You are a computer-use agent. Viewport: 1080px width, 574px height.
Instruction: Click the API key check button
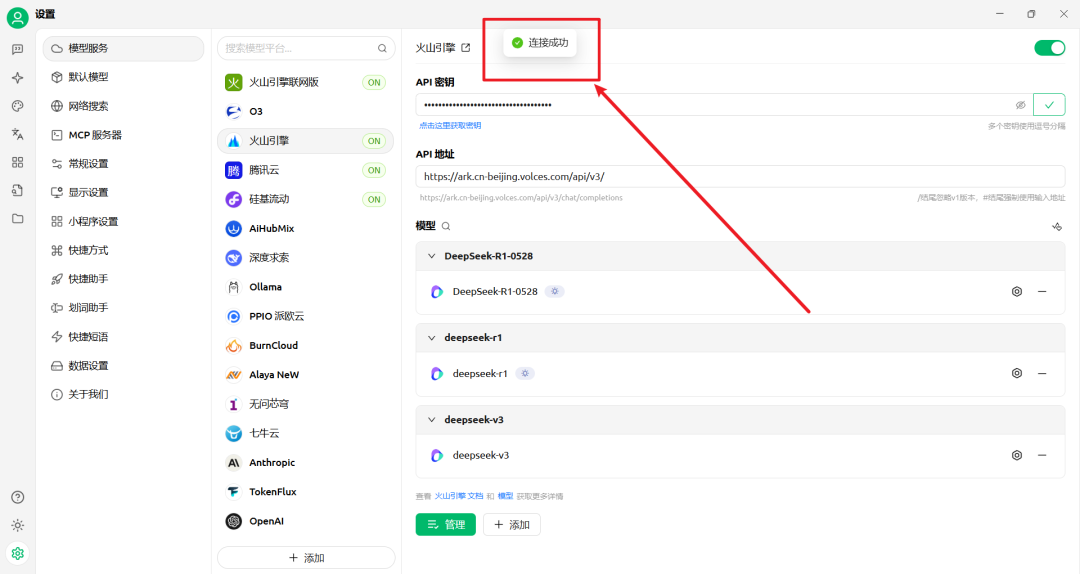coord(1049,105)
